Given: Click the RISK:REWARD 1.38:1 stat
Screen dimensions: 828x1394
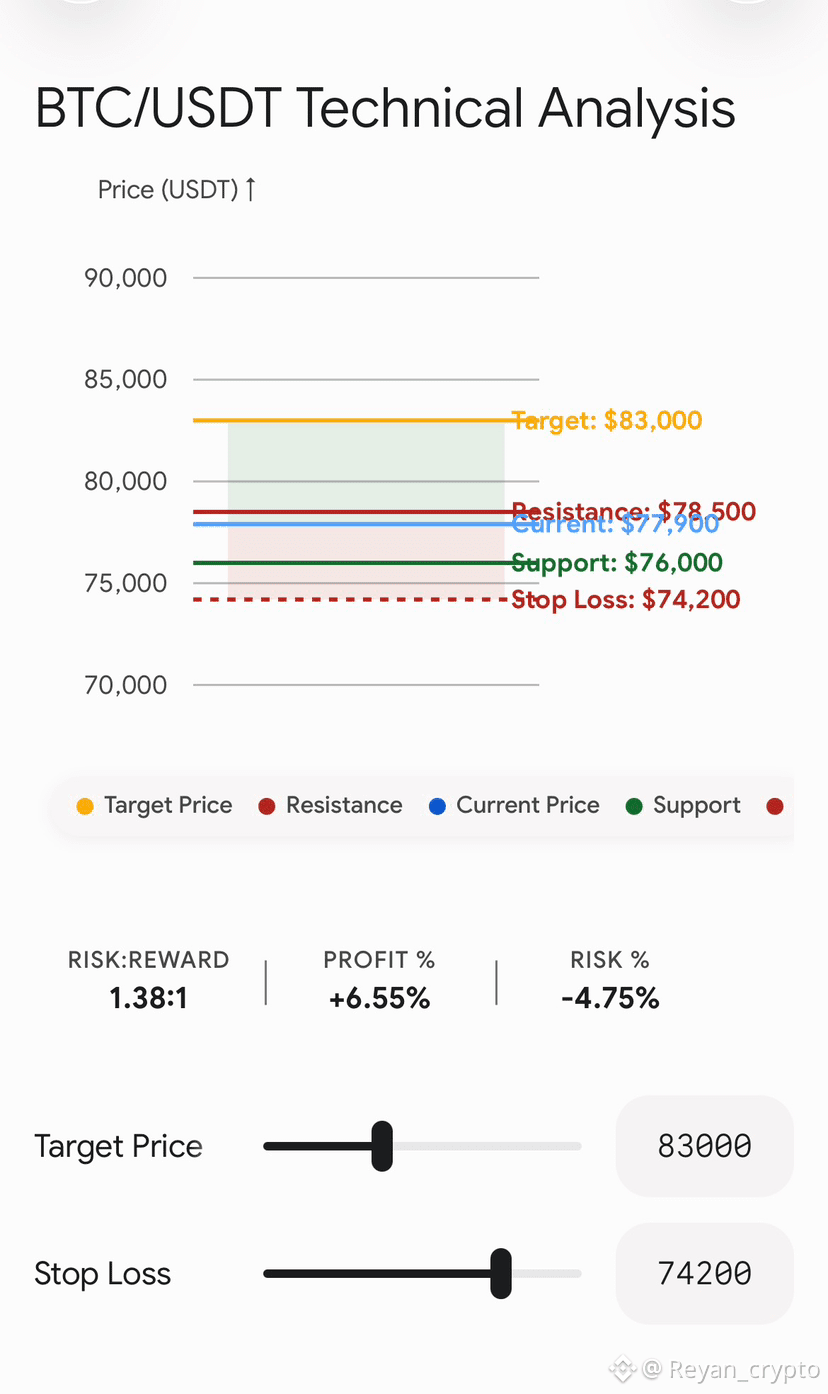Looking at the screenshot, I should coord(149,980).
